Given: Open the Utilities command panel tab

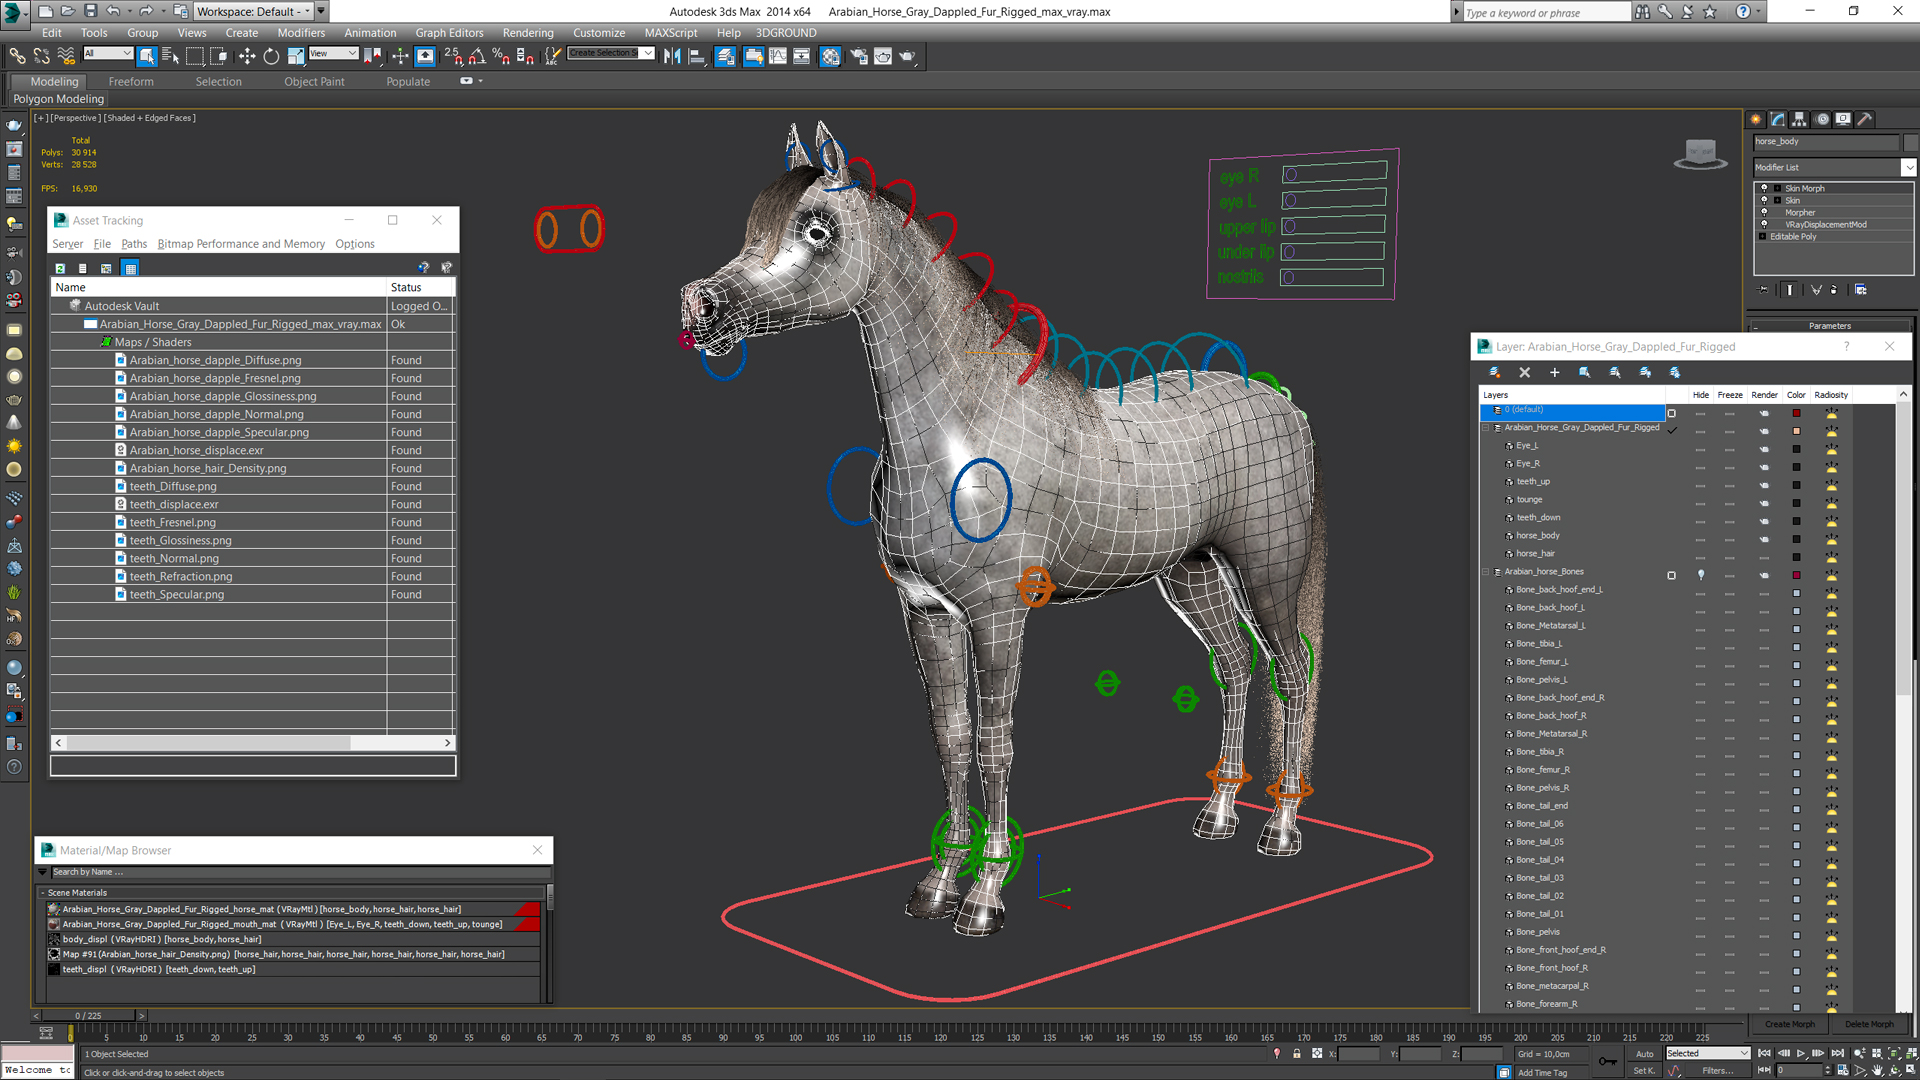Looking at the screenshot, I should click(x=1865, y=119).
